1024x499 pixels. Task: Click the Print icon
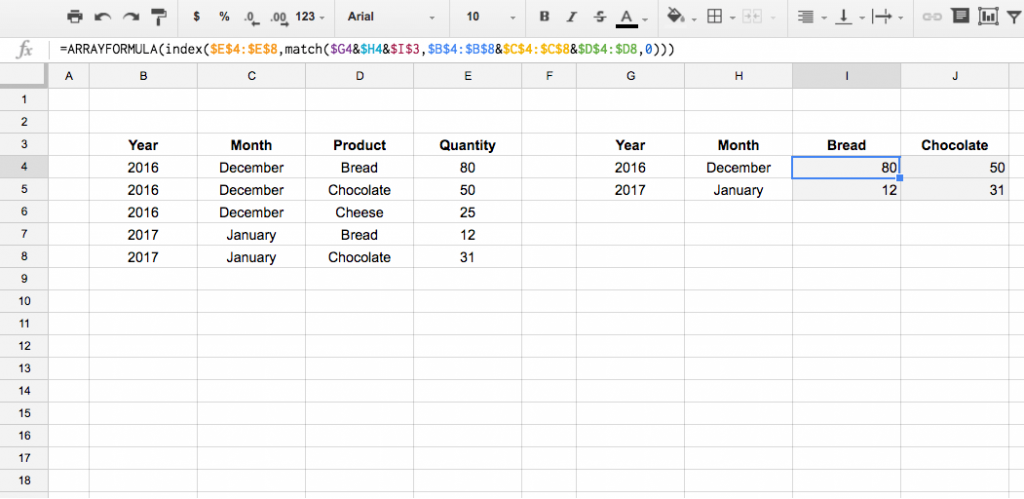75,17
